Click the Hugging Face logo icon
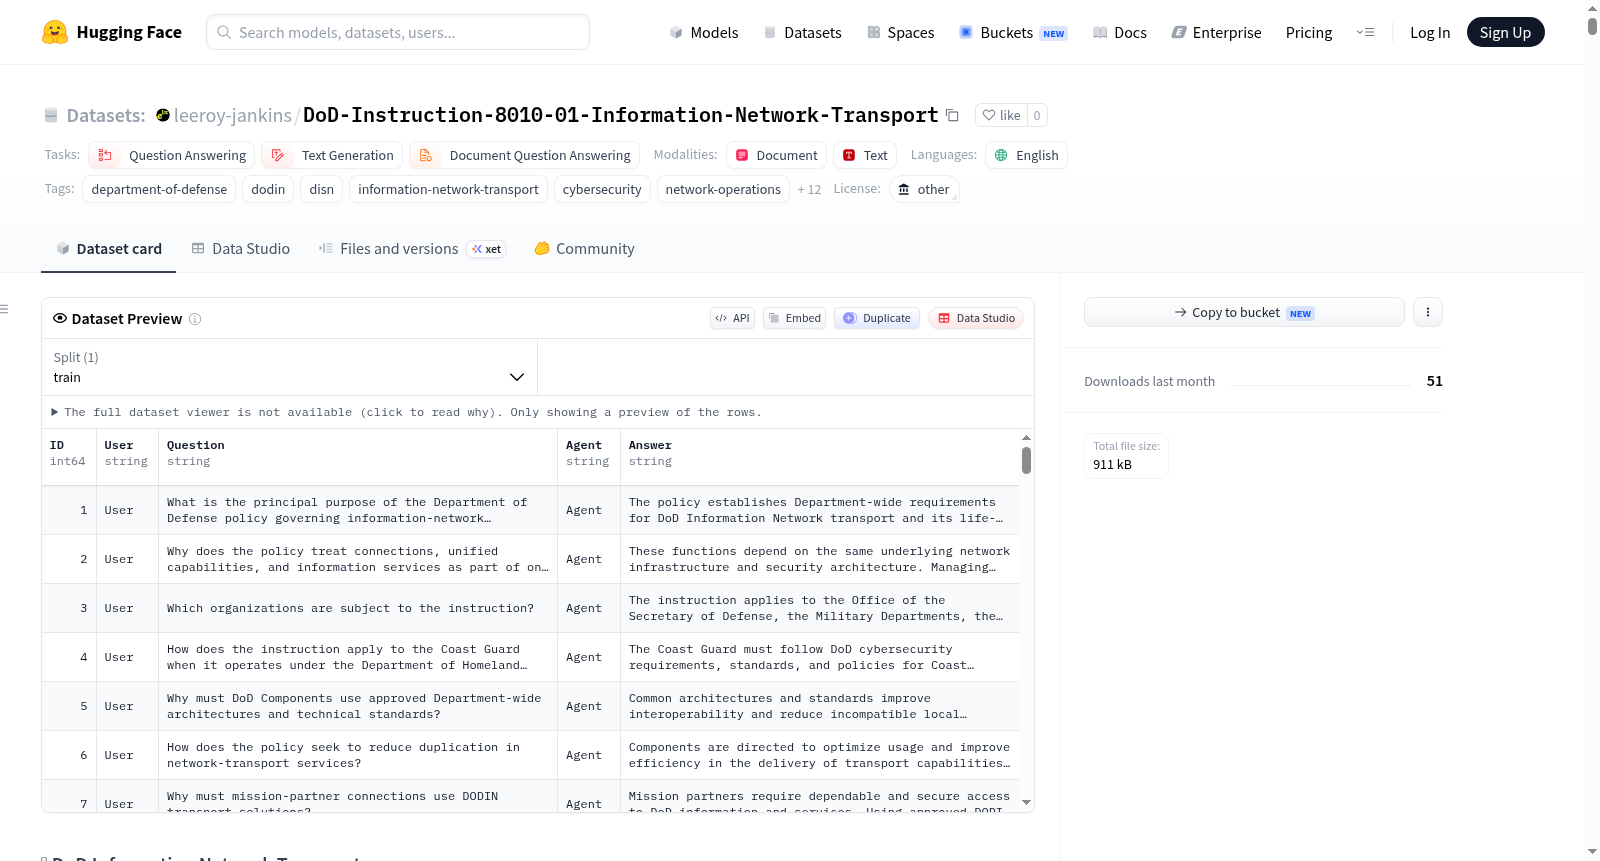The height and width of the screenshot is (861, 1600). coord(55,32)
